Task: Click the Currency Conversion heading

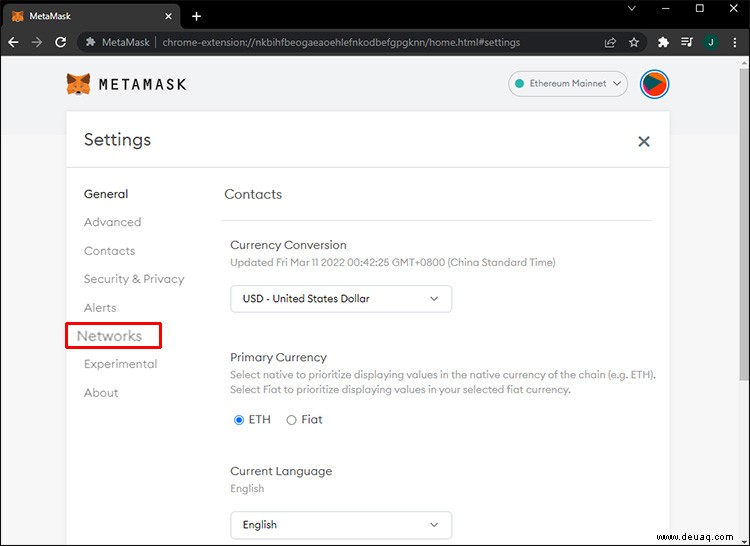Action: pos(288,245)
